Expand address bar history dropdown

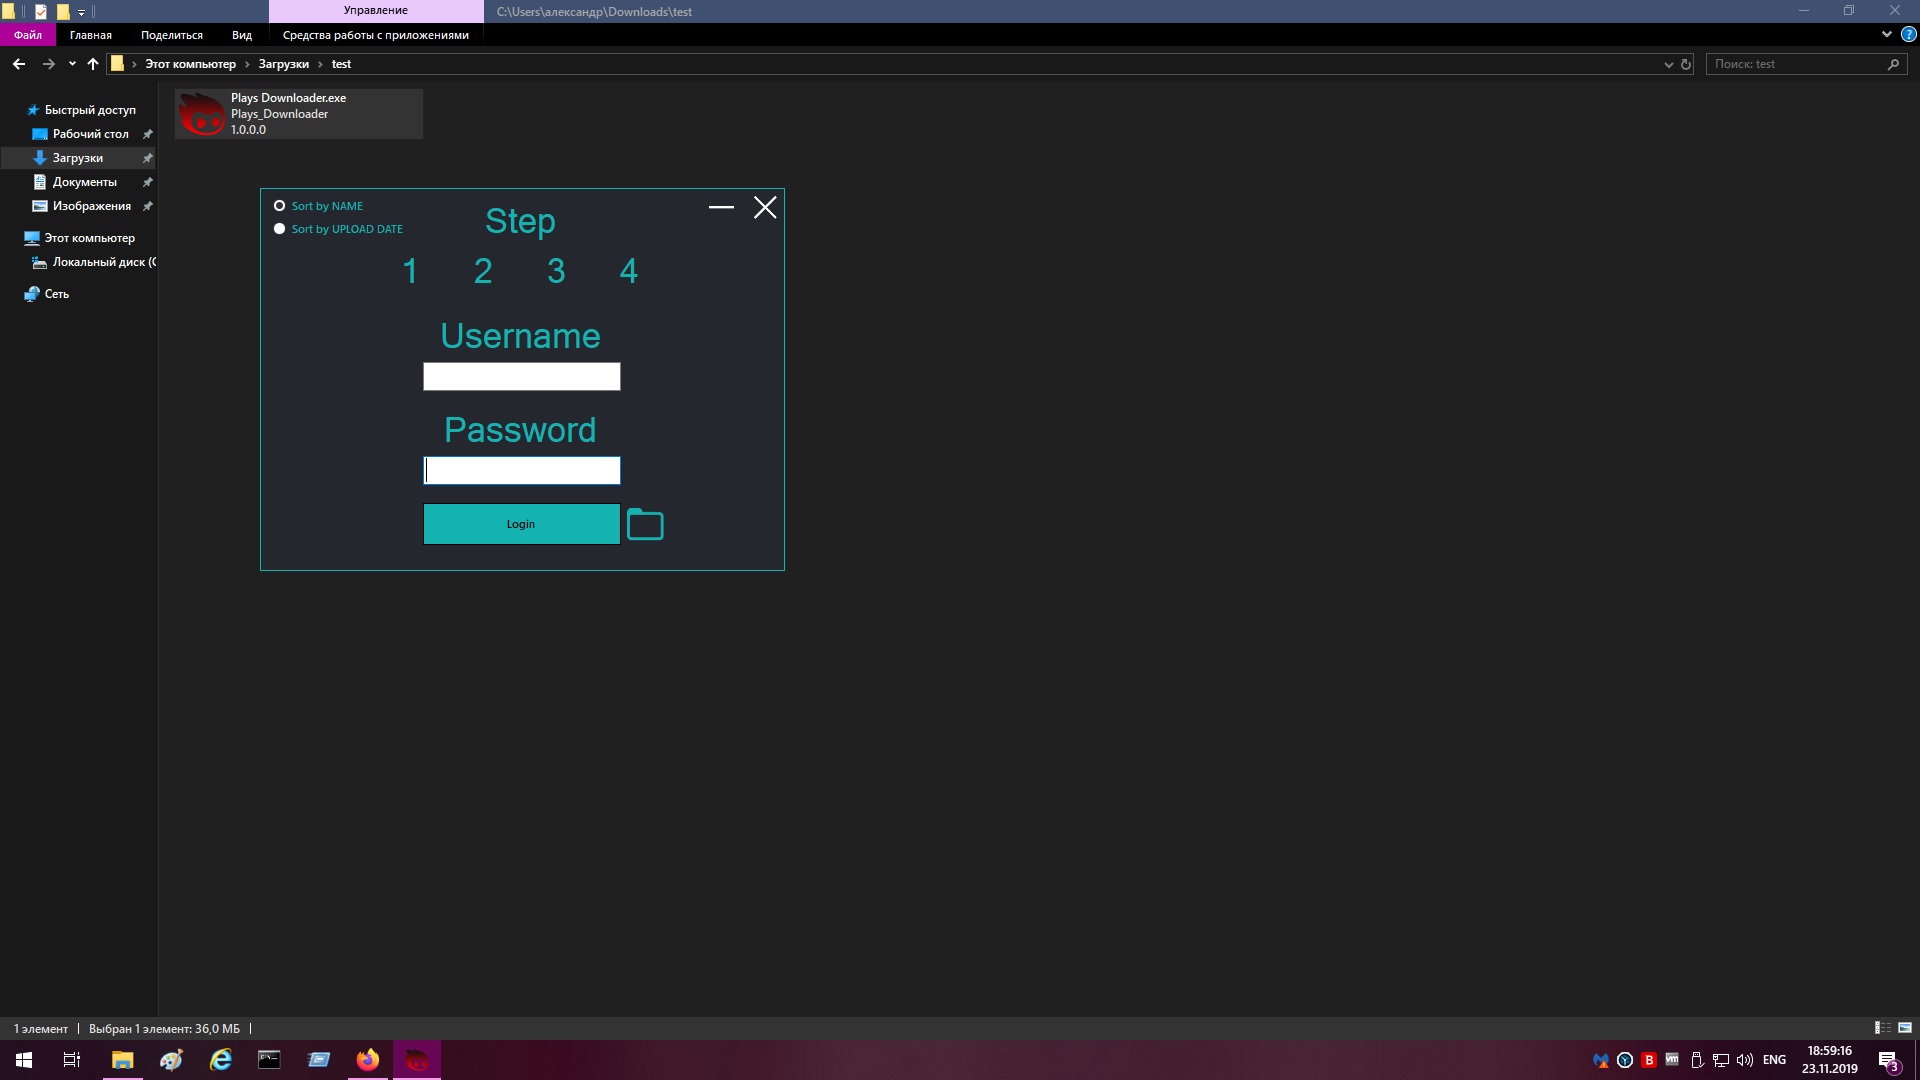point(1668,64)
